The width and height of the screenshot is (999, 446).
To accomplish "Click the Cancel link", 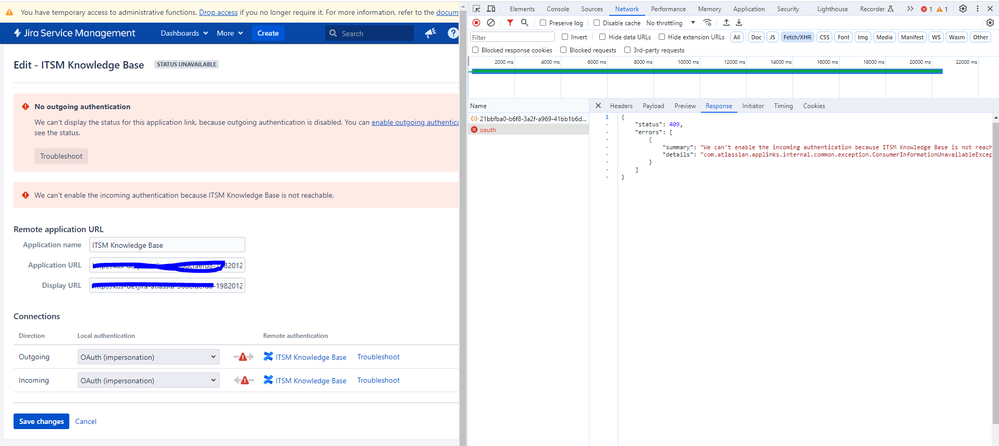I will click(85, 421).
